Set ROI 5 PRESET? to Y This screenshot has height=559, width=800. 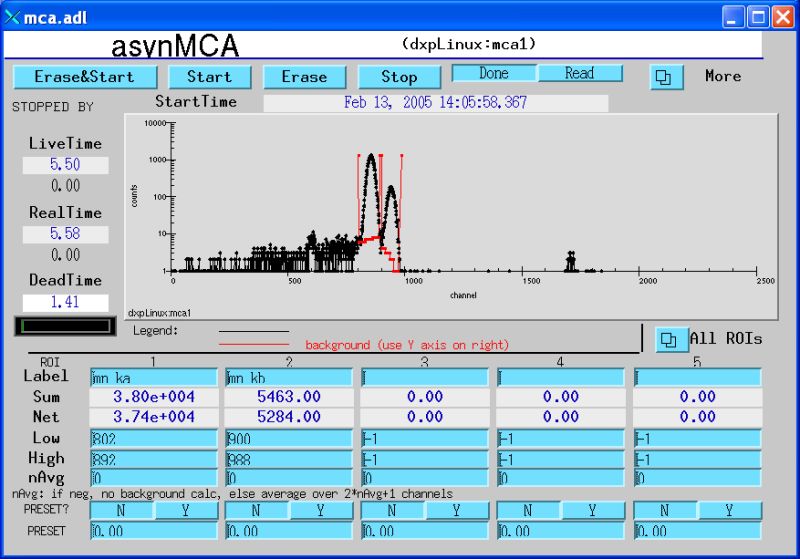pyautogui.click(x=730, y=511)
